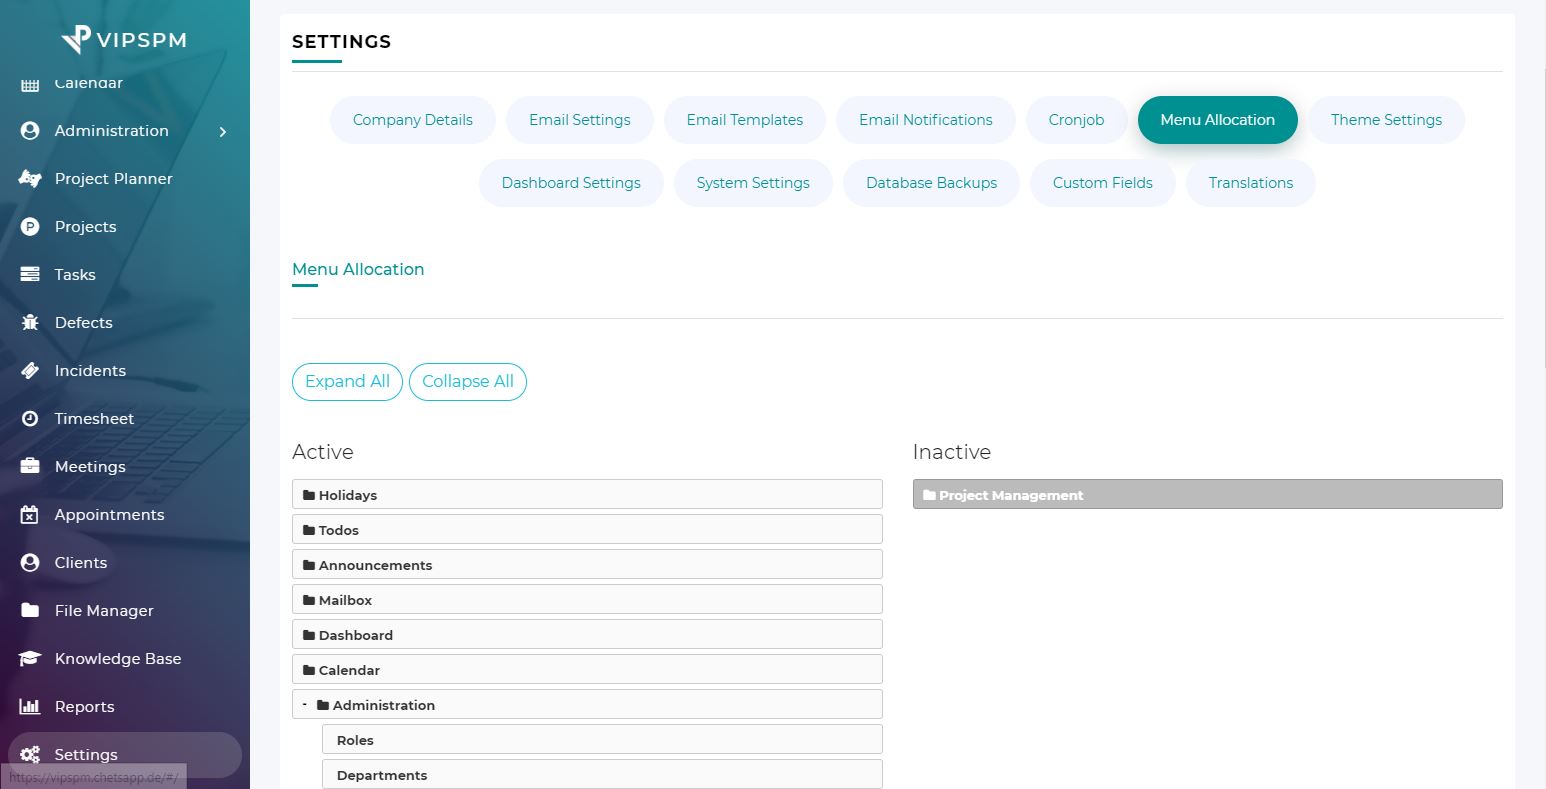Expand the Administration sidebar submenu arrow

point(223,132)
